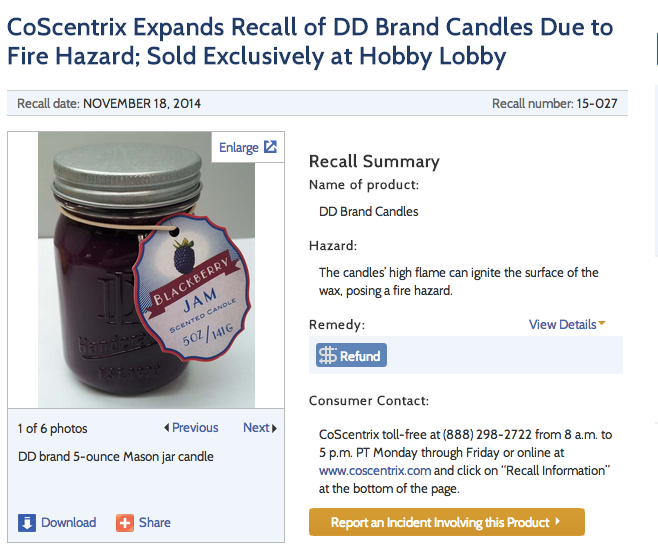Click the dollar sign Refund icon

pos(327,356)
